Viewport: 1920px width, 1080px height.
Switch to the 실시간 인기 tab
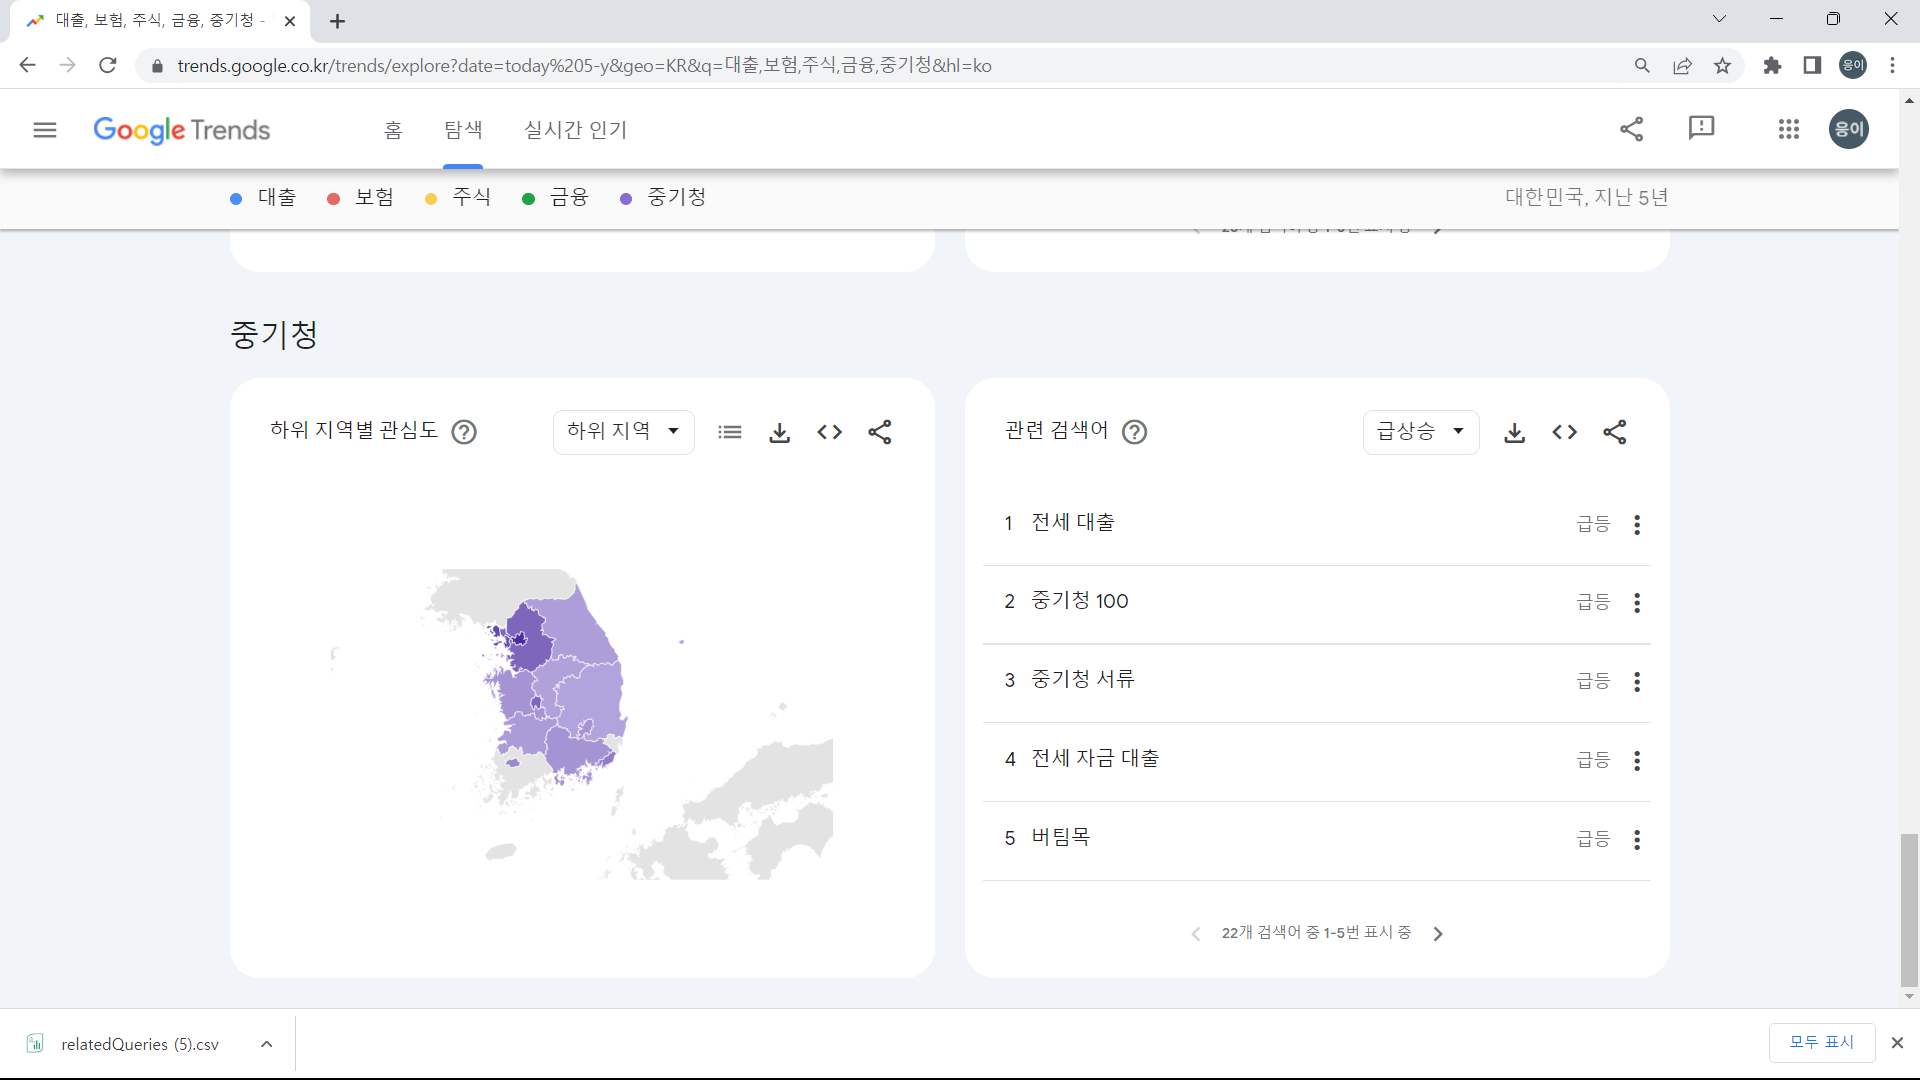(x=575, y=129)
